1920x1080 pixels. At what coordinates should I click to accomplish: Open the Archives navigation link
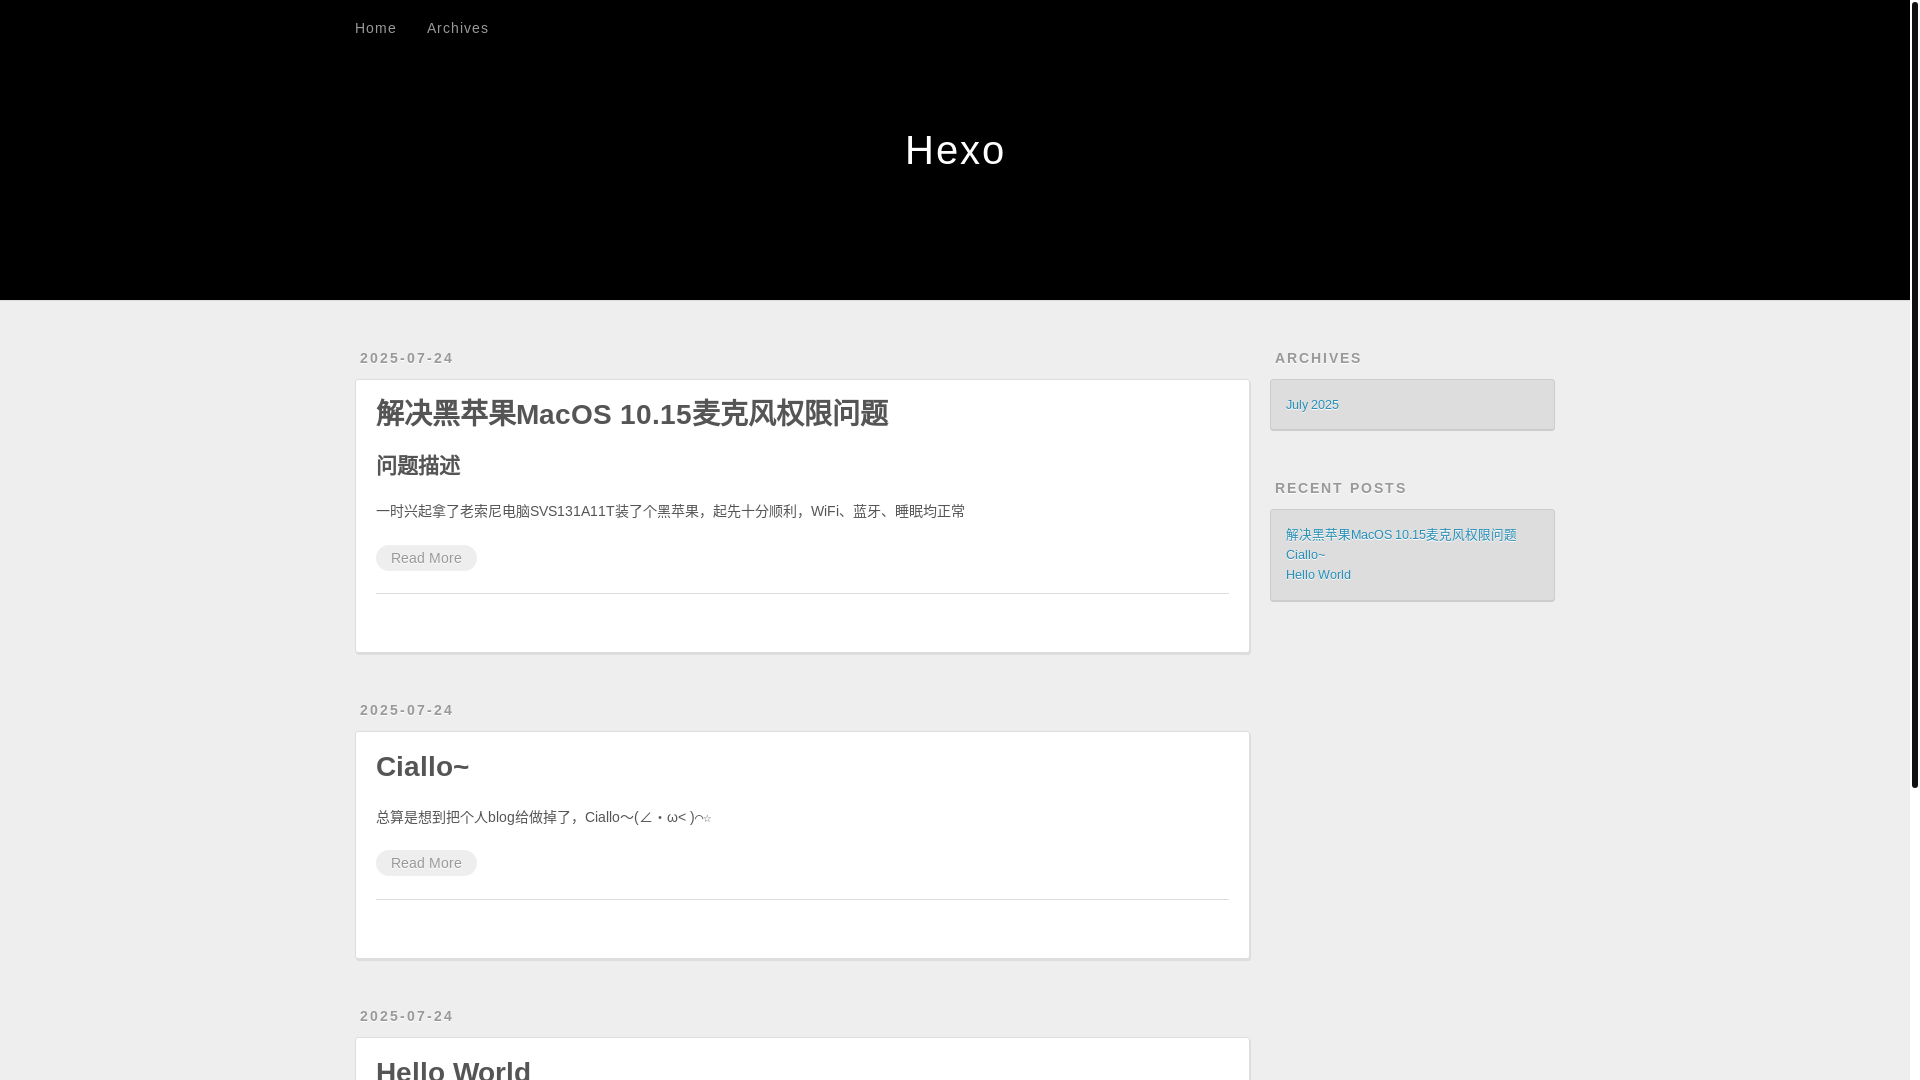[x=457, y=28]
